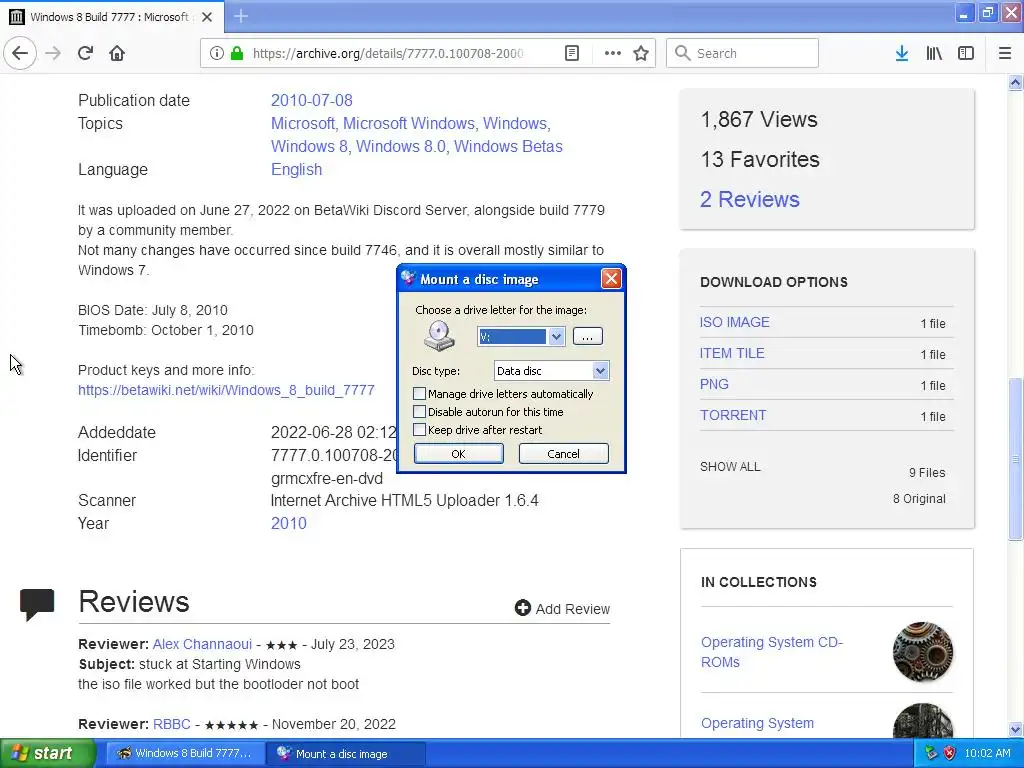
Task: Enable Manage drive letters automatically
Action: 419,394
